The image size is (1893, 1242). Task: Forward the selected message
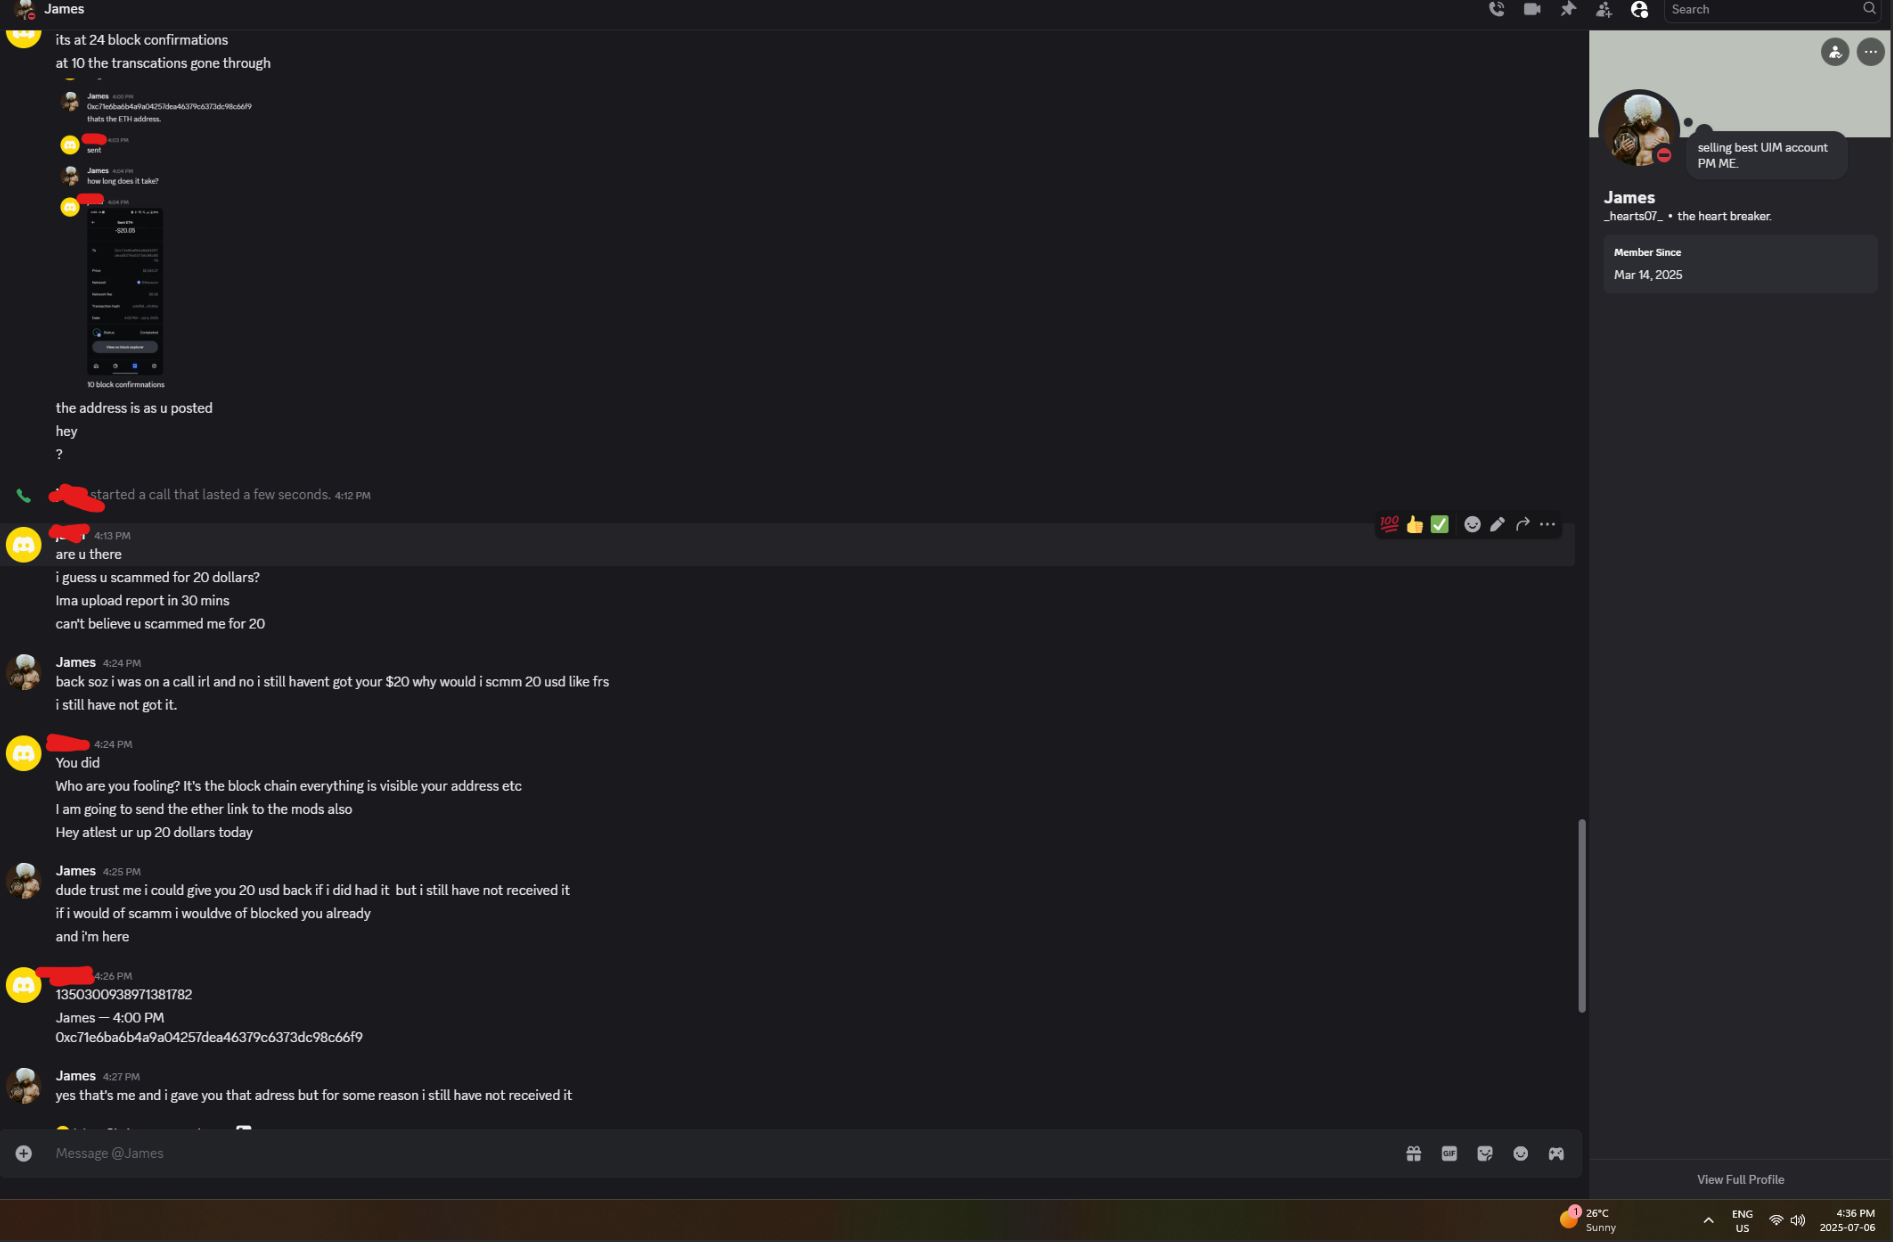(1522, 524)
